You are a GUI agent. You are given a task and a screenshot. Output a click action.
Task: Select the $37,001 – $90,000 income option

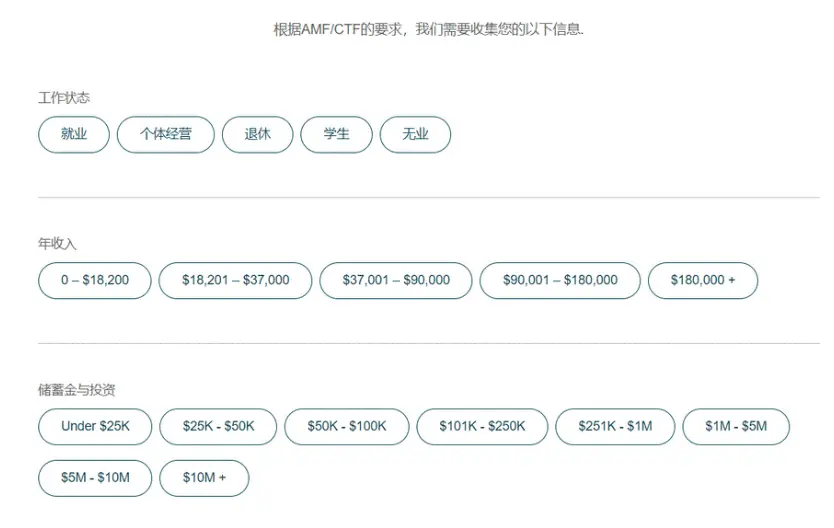[x=396, y=280]
